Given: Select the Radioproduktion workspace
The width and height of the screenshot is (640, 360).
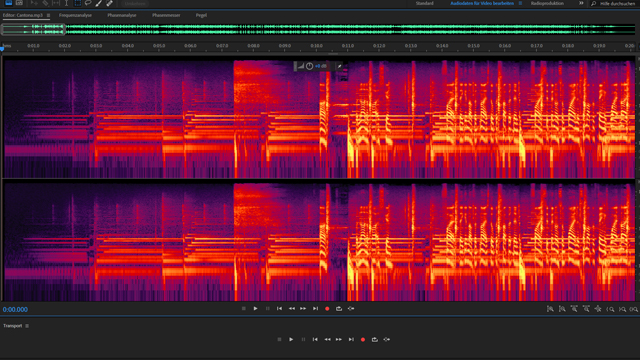Looking at the screenshot, I should click(547, 3).
